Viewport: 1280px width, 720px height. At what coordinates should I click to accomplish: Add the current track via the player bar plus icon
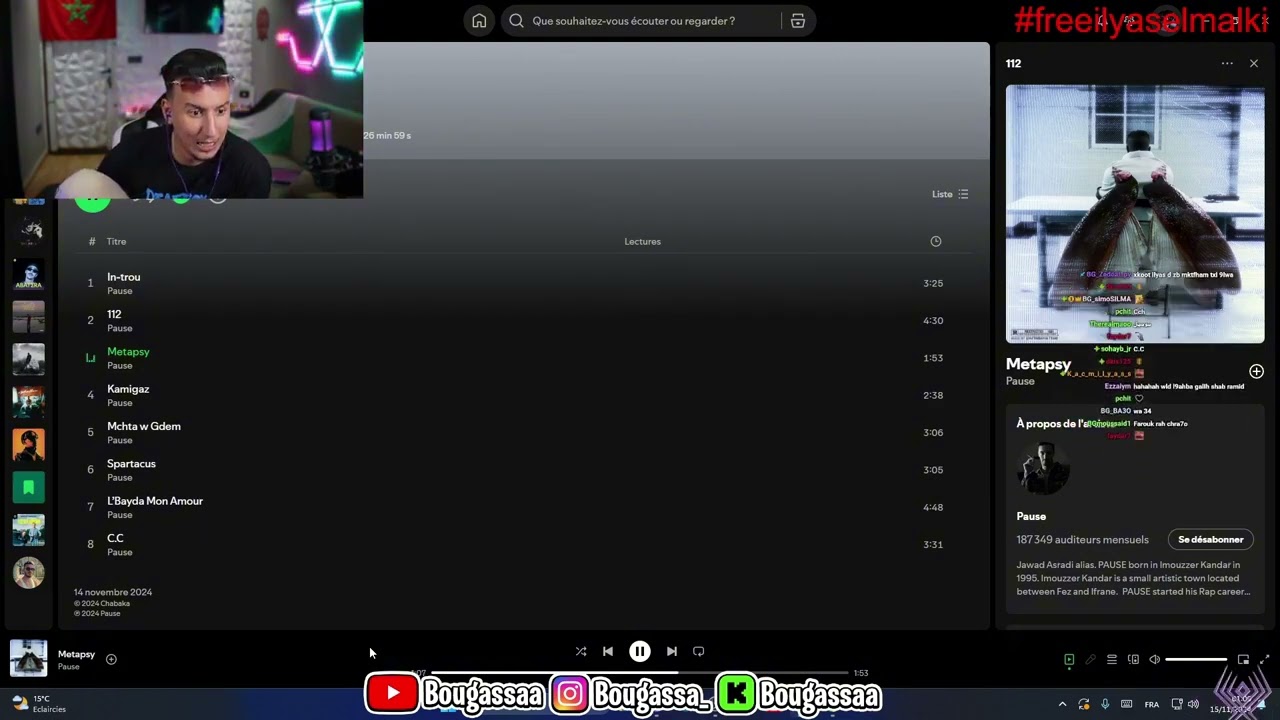tap(111, 659)
